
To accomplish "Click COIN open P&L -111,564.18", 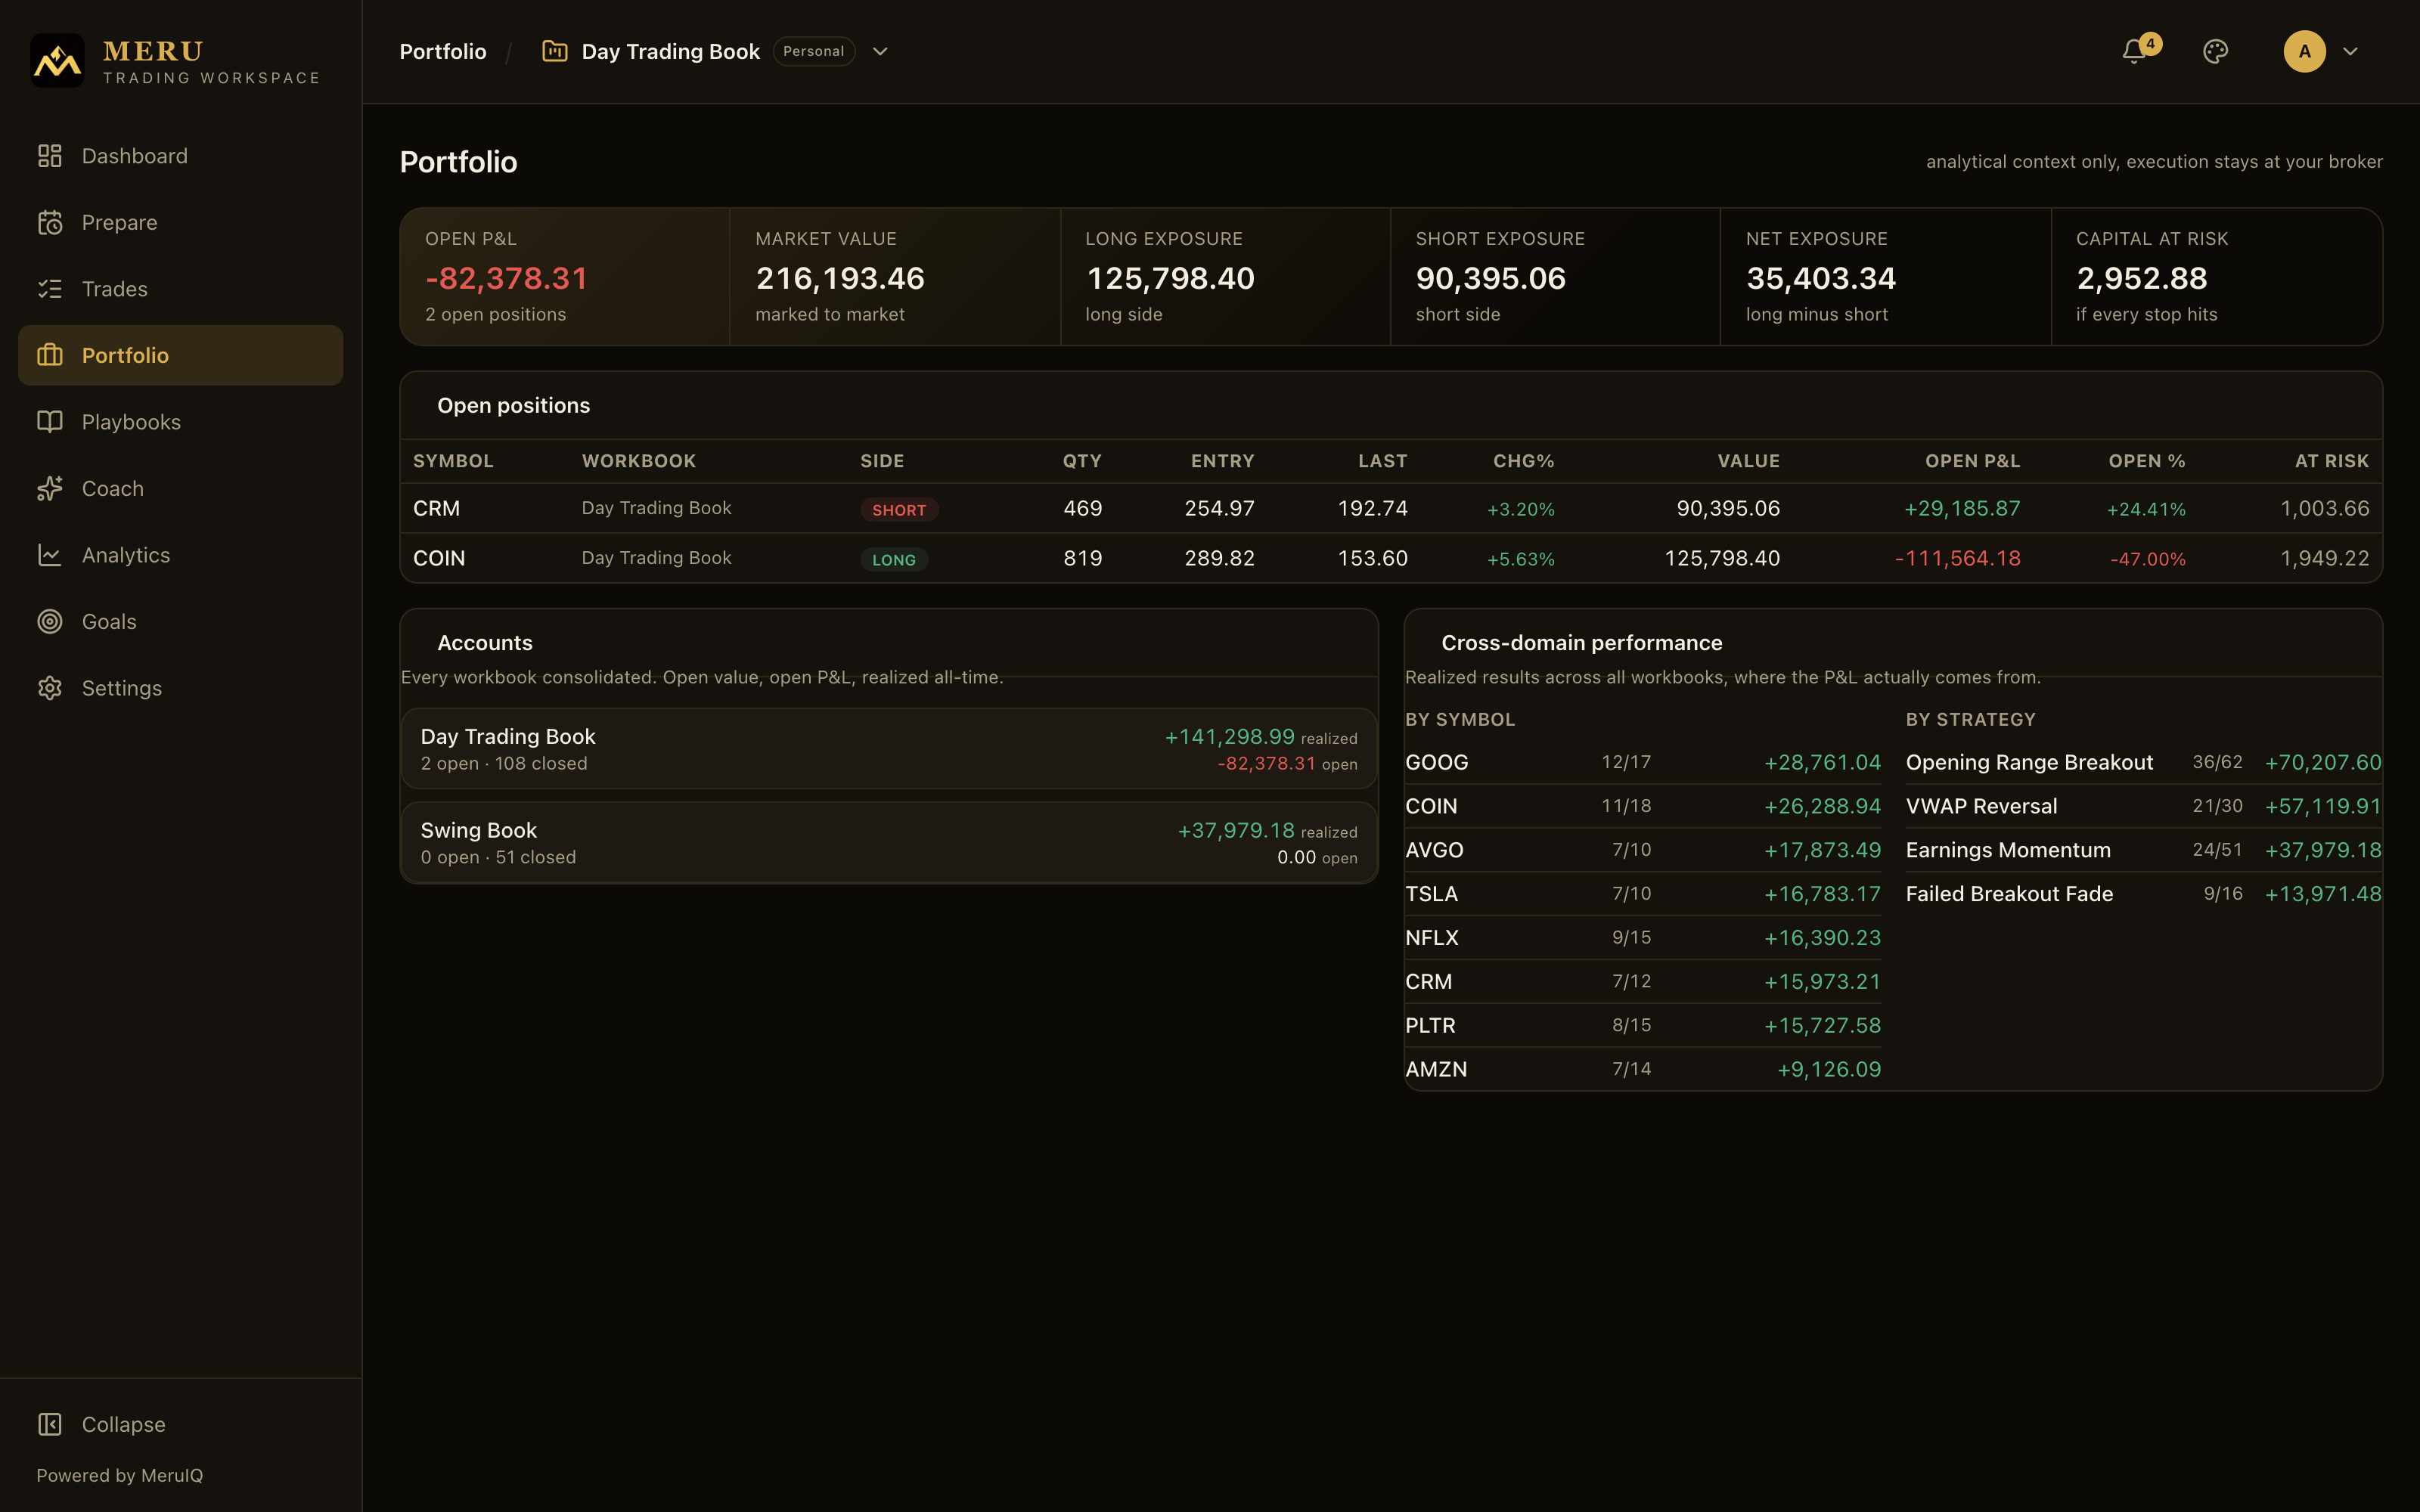I will click(1957, 558).
